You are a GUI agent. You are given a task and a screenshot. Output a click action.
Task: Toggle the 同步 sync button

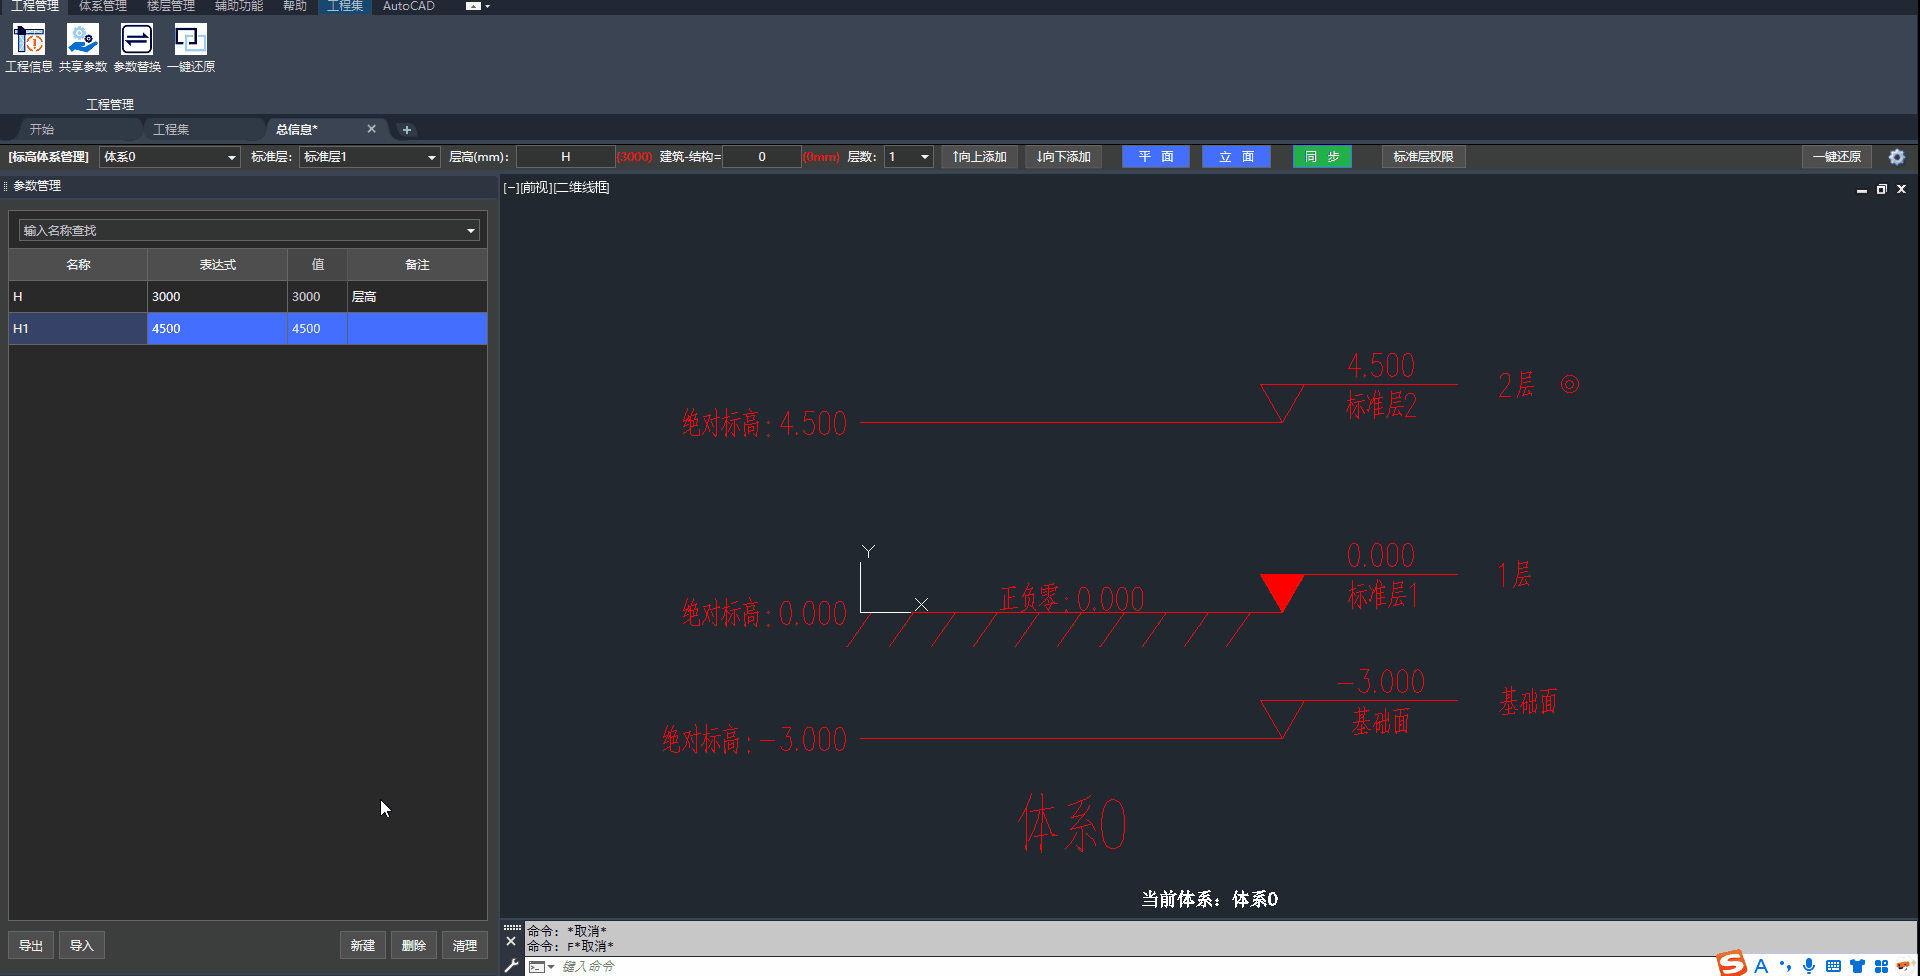point(1321,157)
